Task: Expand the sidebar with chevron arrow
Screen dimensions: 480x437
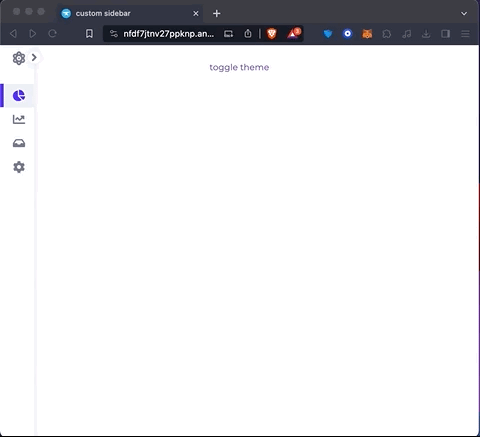Action: click(34, 58)
